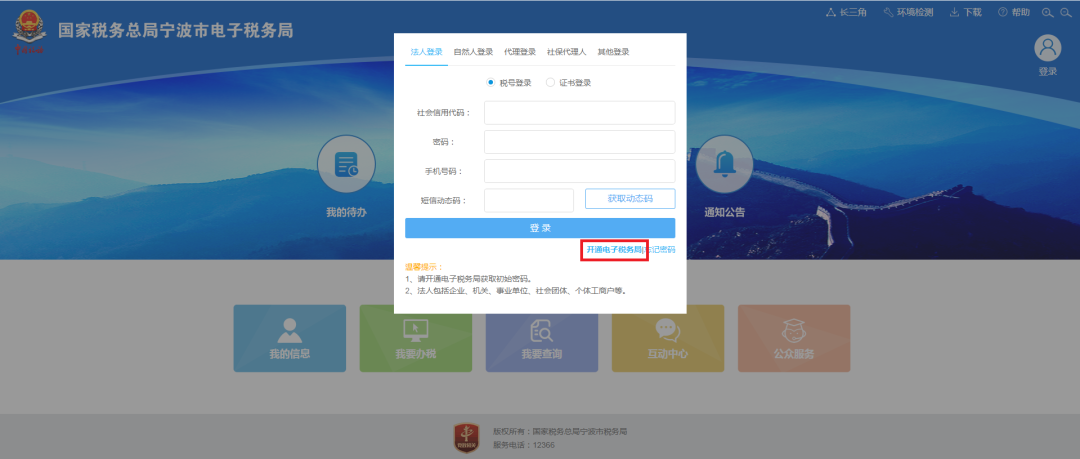1080x459 pixels.
Task: Open 环境检测 wrench tool
Action: click(x=908, y=12)
